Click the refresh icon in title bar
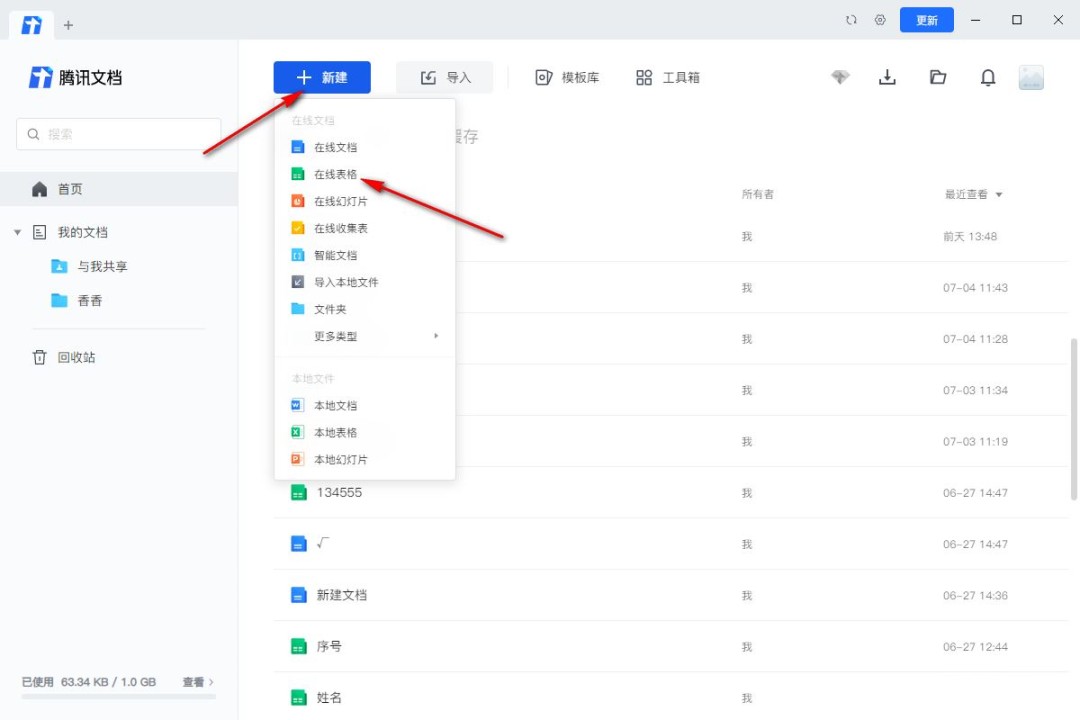Screen dimensions: 1080x720 (x=851, y=20)
